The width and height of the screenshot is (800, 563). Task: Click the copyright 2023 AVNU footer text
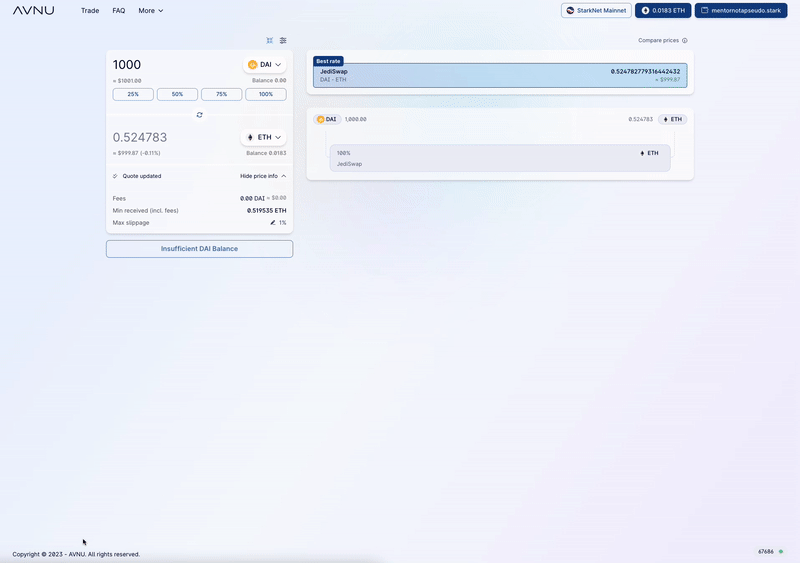pyautogui.click(x=76, y=554)
